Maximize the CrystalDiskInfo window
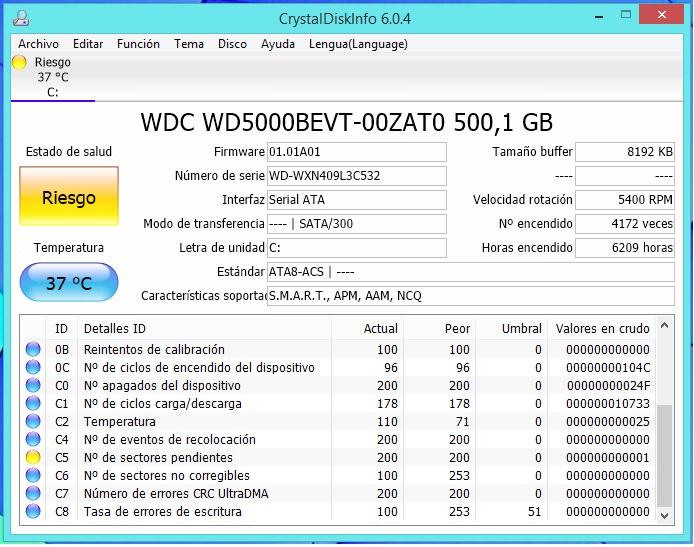Screen dimensions: 694x547 [625, 15]
